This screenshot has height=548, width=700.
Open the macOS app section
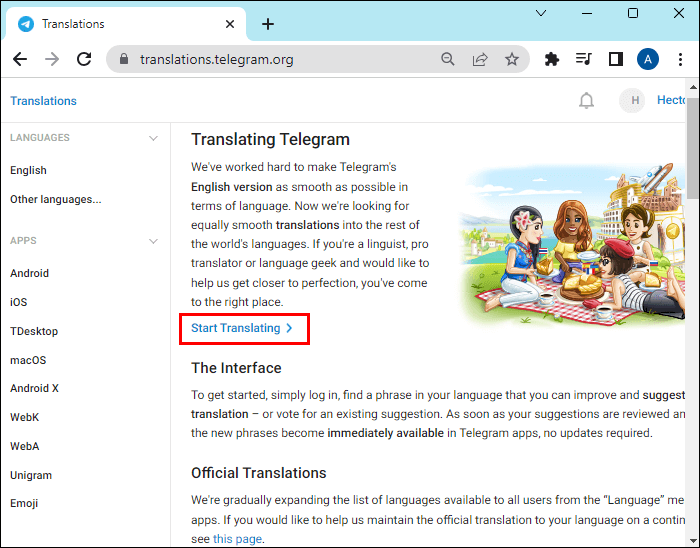click(x=28, y=360)
